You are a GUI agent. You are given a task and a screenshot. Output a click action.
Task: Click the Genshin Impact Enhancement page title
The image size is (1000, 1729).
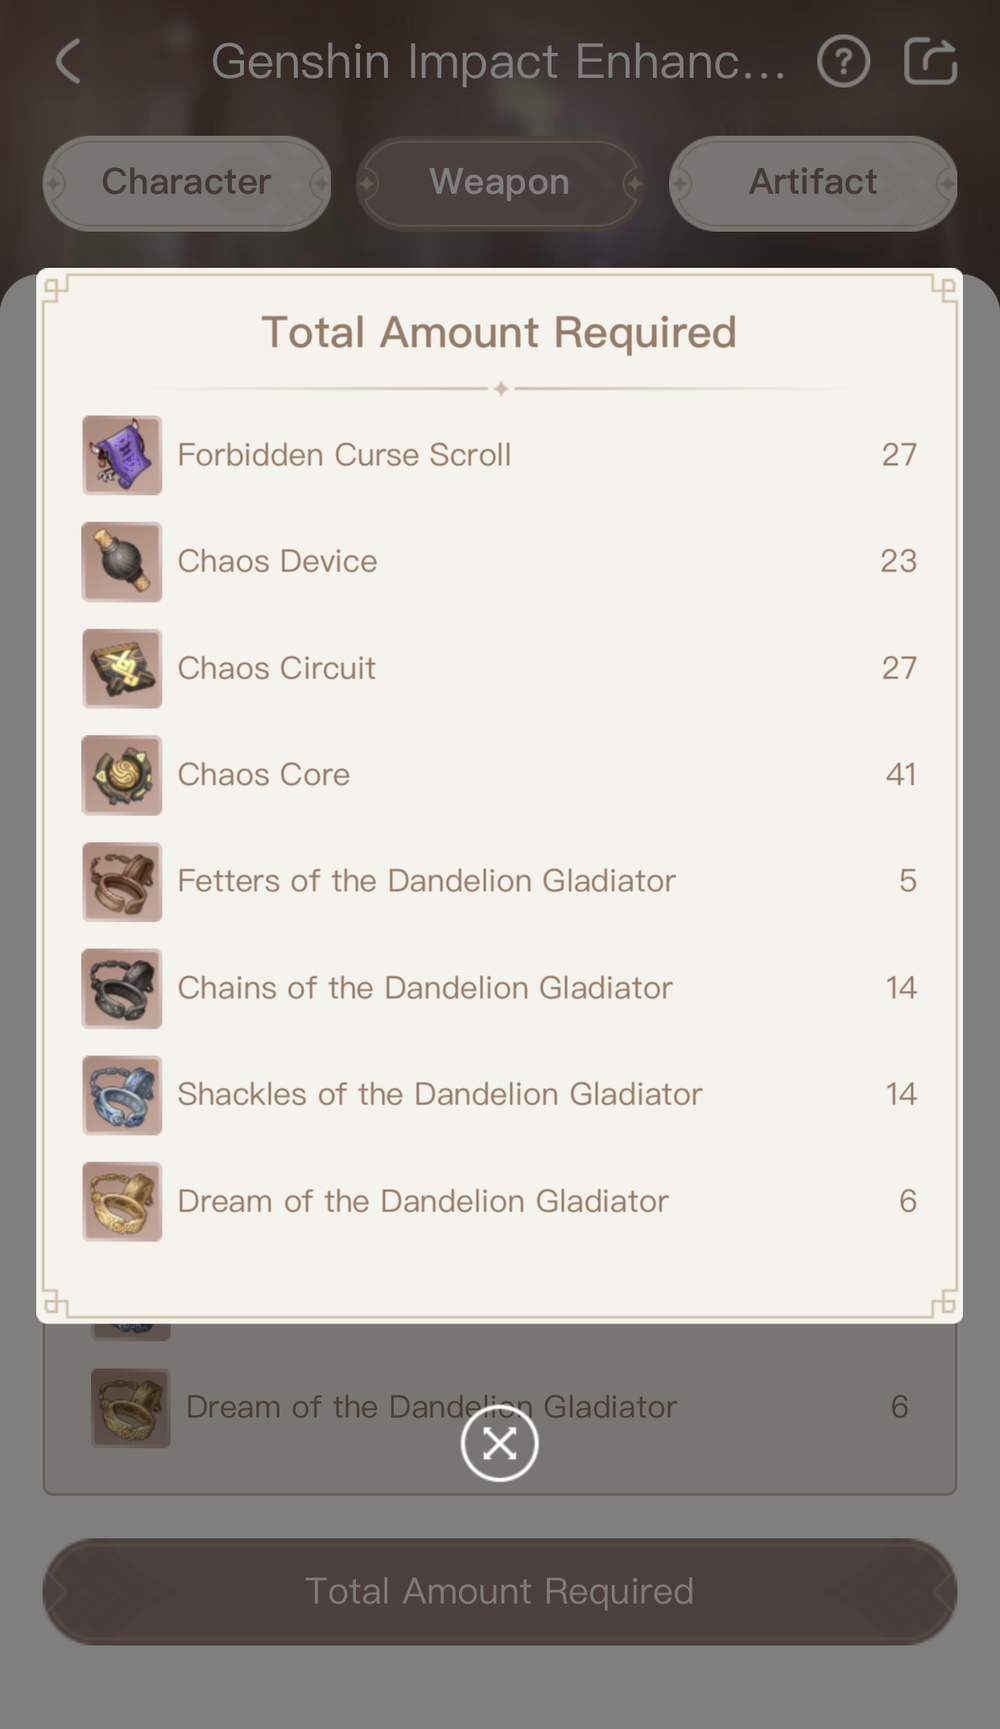point(498,62)
